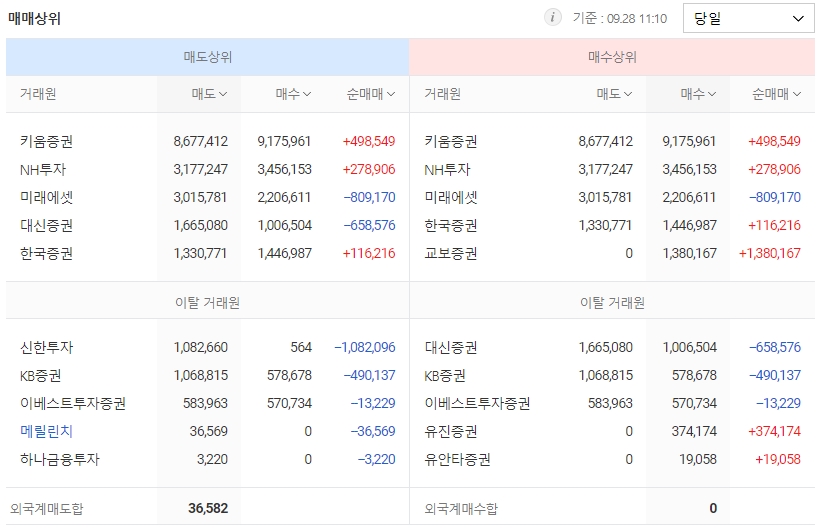Click KB증권 in the right 이탈 거래원 list

[x=445, y=375]
